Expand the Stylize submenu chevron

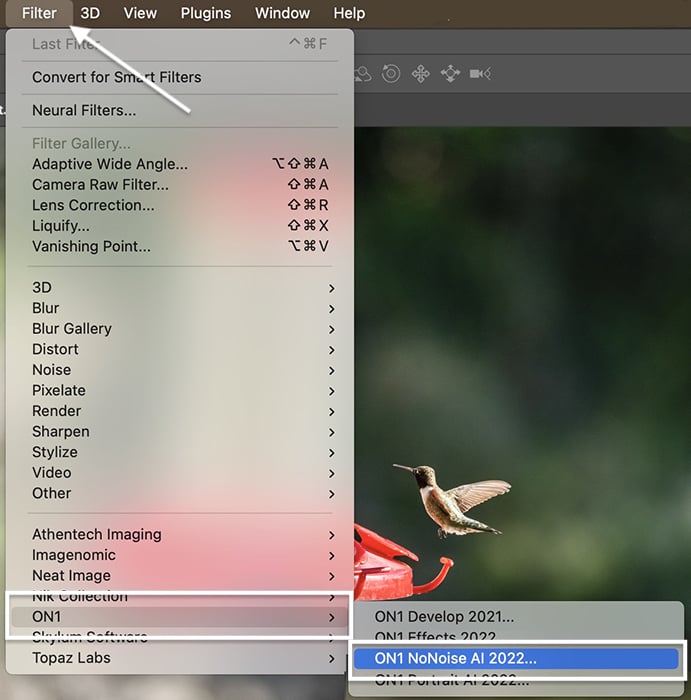(332, 452)
